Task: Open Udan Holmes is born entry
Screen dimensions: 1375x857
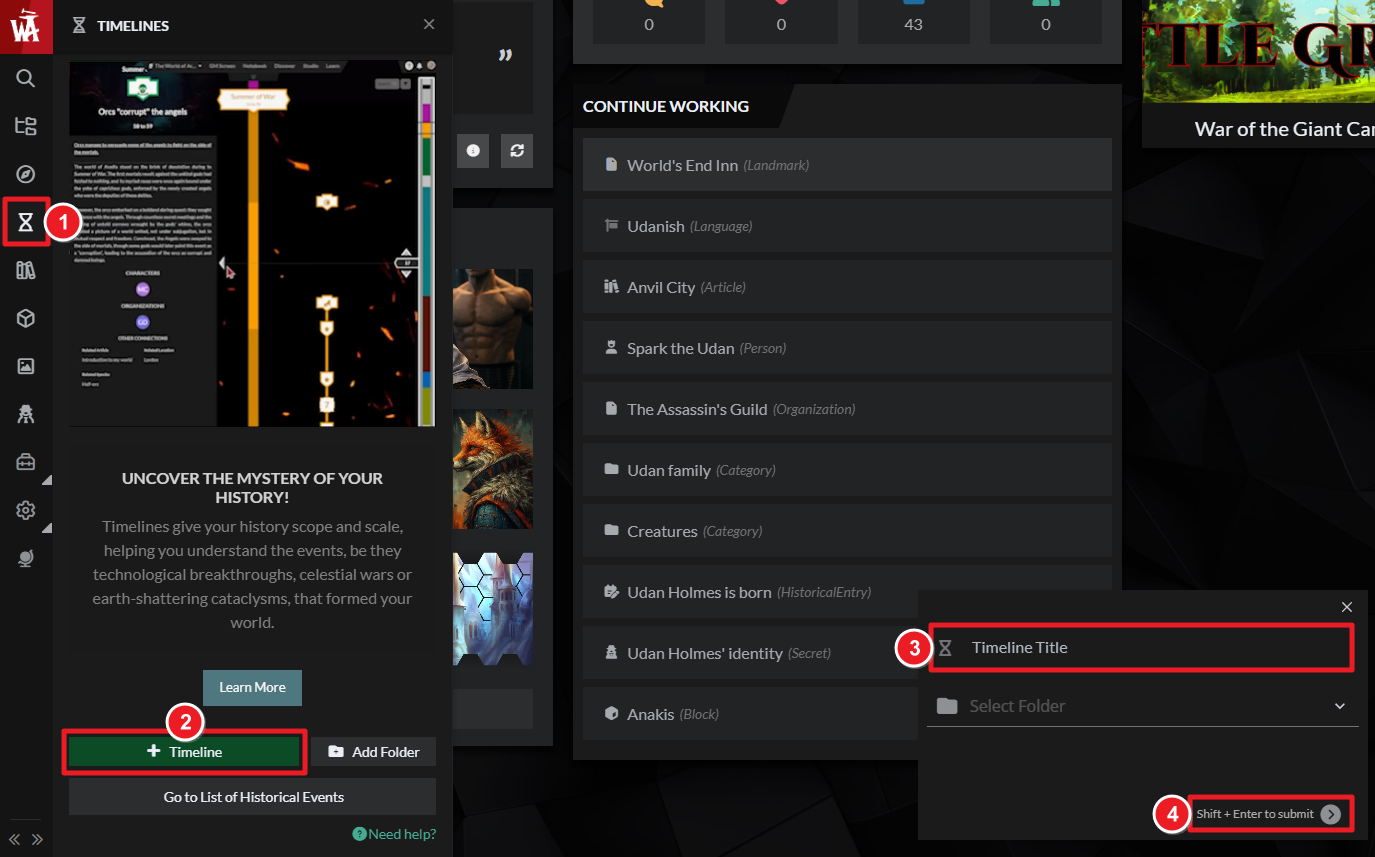Action: 847,592
